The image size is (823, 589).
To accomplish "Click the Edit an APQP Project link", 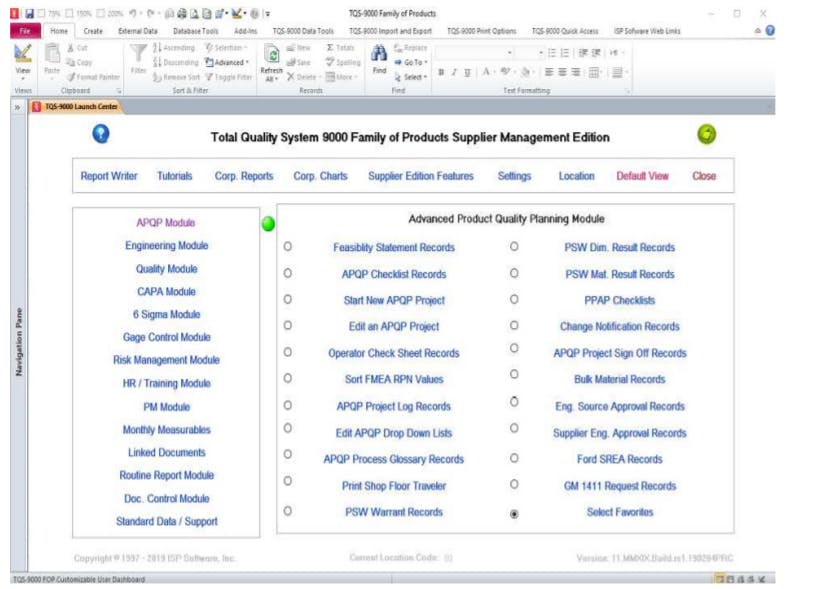I will [394, 326].
